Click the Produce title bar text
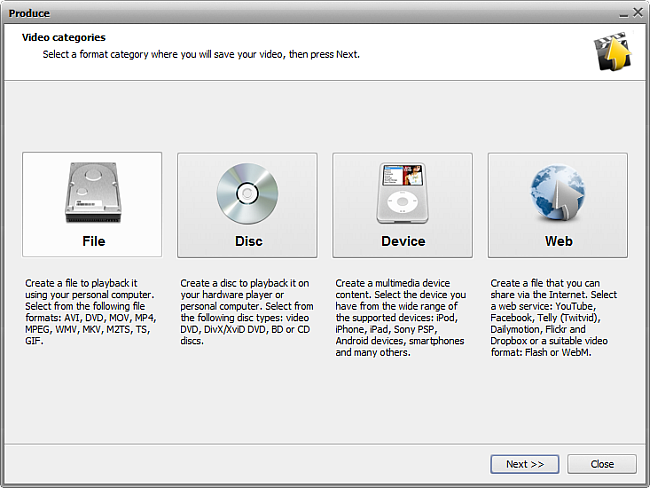 tap(29, 14)
